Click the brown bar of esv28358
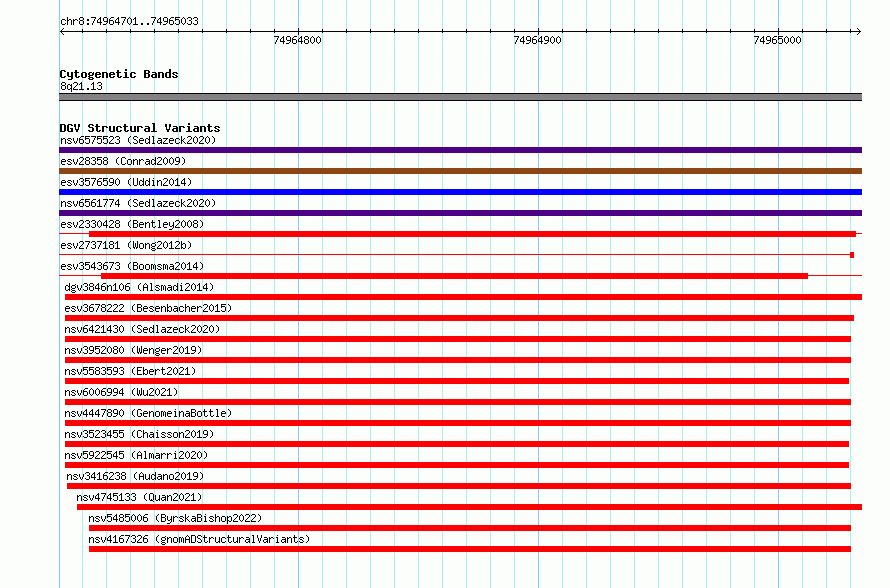The height and width of the screenshot is (588, 890). pyautogui.click(x=460, y=171)
